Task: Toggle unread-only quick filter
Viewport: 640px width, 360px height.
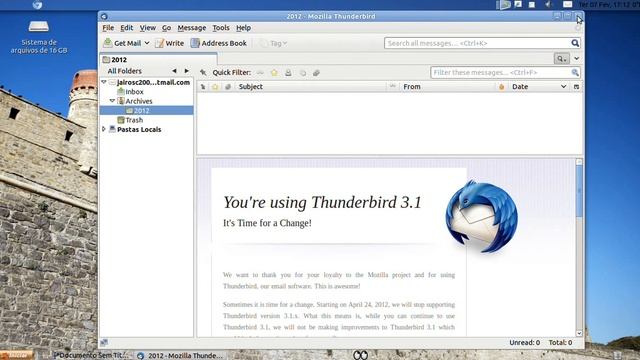Action: [260, 73]
